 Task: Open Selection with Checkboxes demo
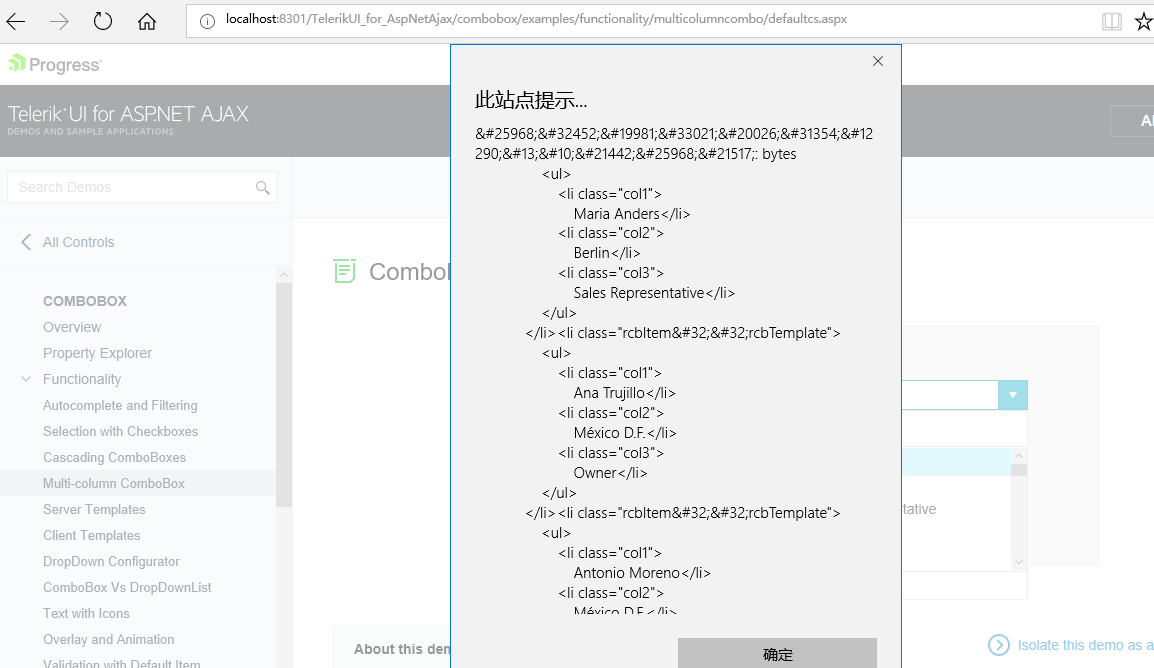point(121,431)
